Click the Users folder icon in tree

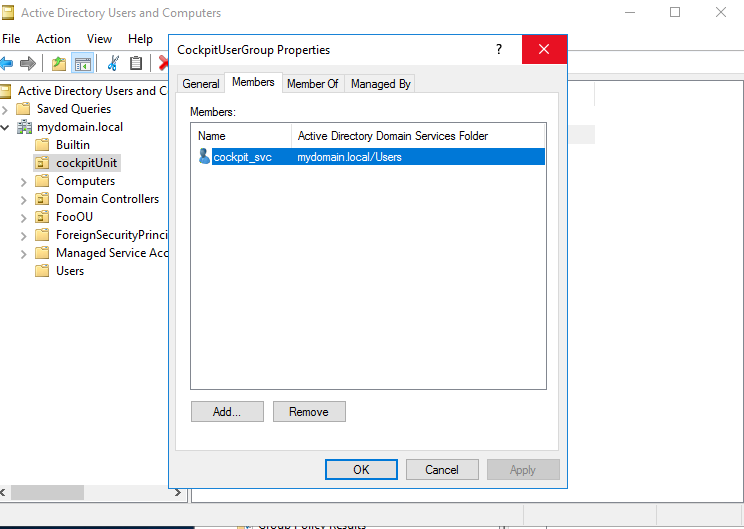pyautogui.click(x=42, y=270)
